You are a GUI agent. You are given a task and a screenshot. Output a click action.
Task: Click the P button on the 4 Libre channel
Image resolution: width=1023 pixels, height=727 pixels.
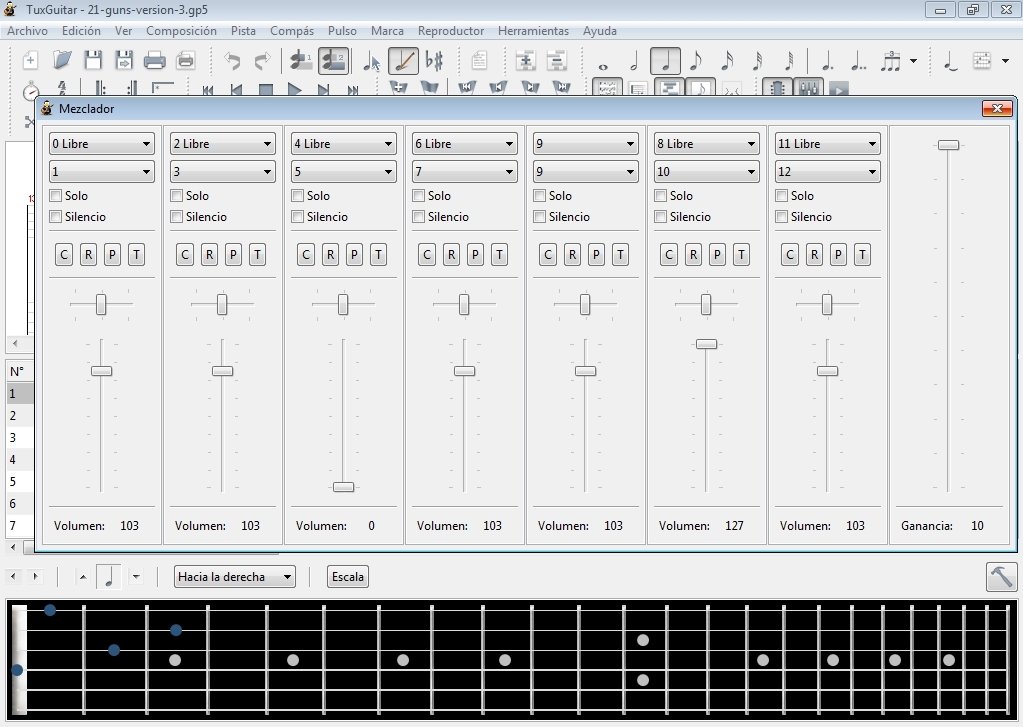pyautogui.click(x=354, y=255)
